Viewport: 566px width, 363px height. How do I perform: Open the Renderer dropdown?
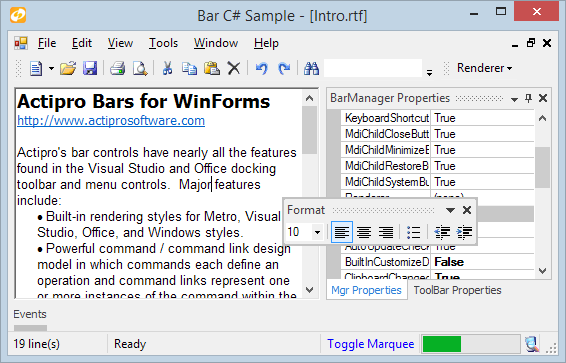pyautogui.click(x=484, y=68)
